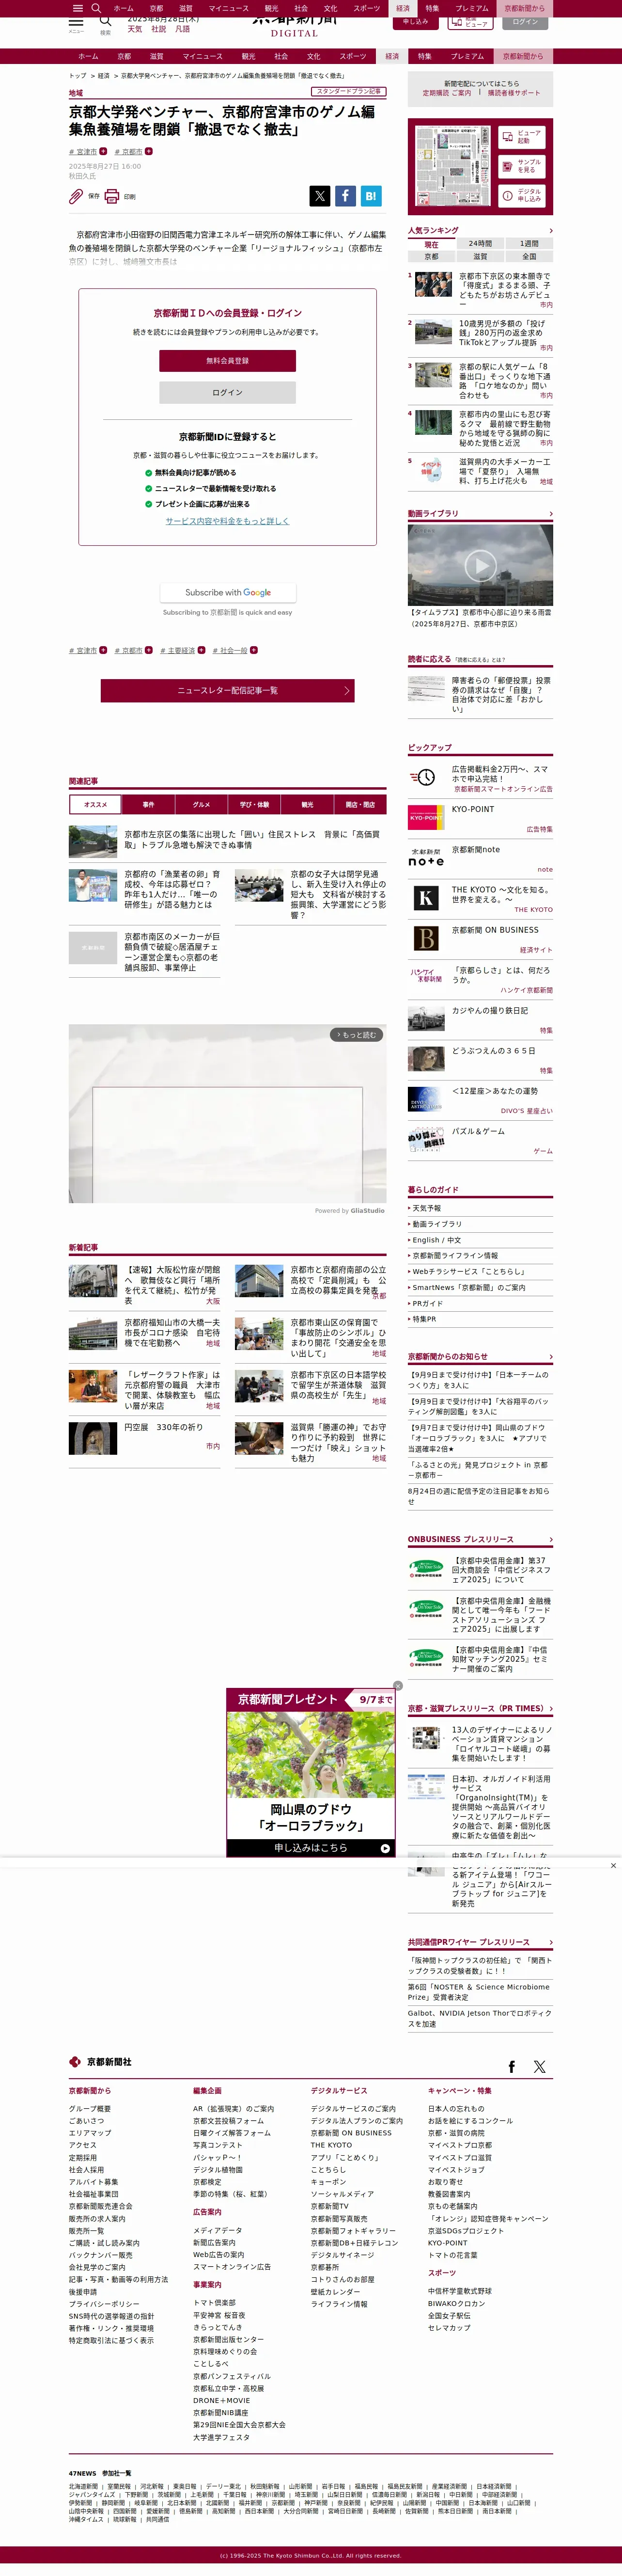Click plus icon beside 主要経済 tag
Screen dimensions: 622x2576
[202, 650]
